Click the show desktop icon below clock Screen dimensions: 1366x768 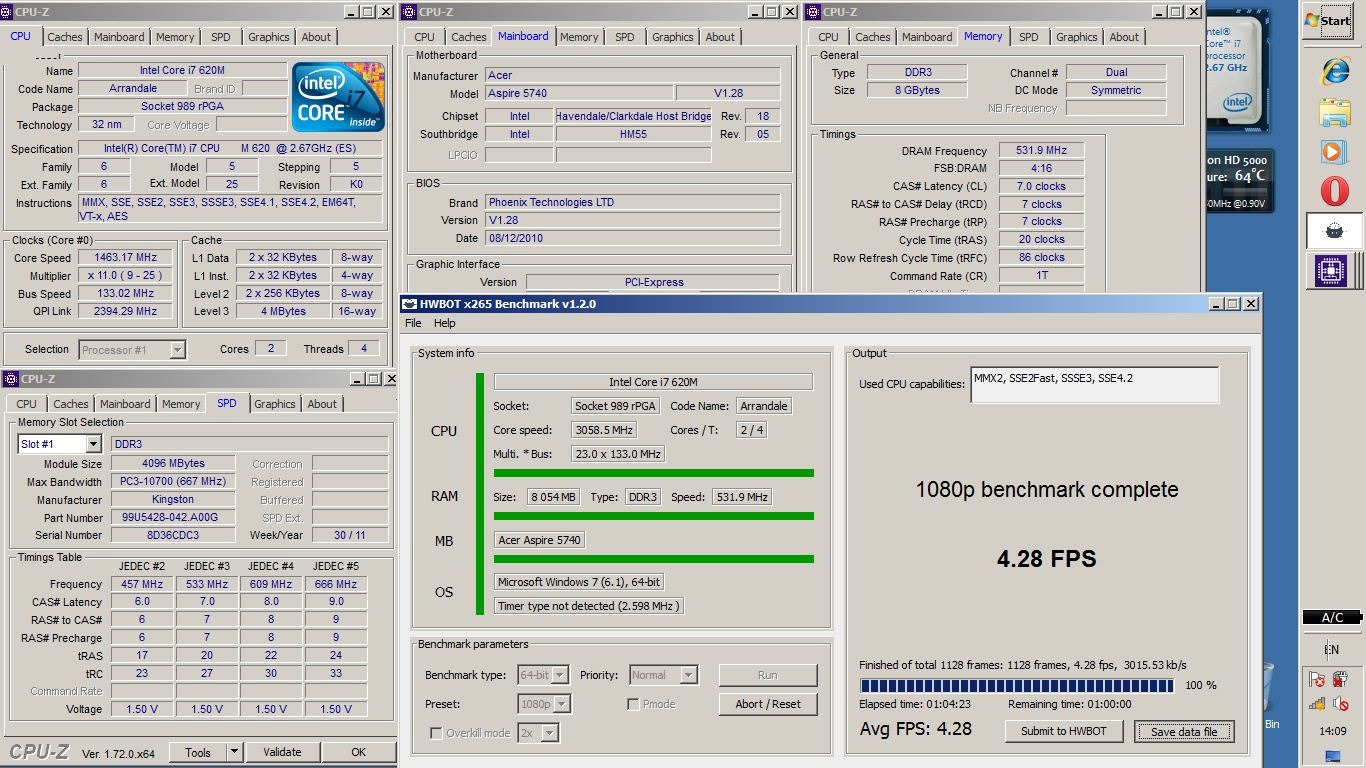(x=1333, y=756)
